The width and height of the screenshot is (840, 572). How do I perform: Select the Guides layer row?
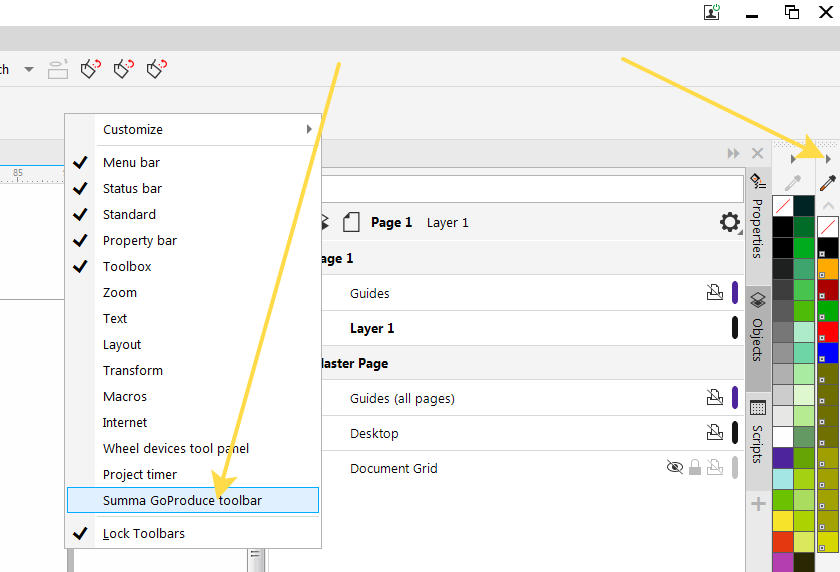(532, 293)
